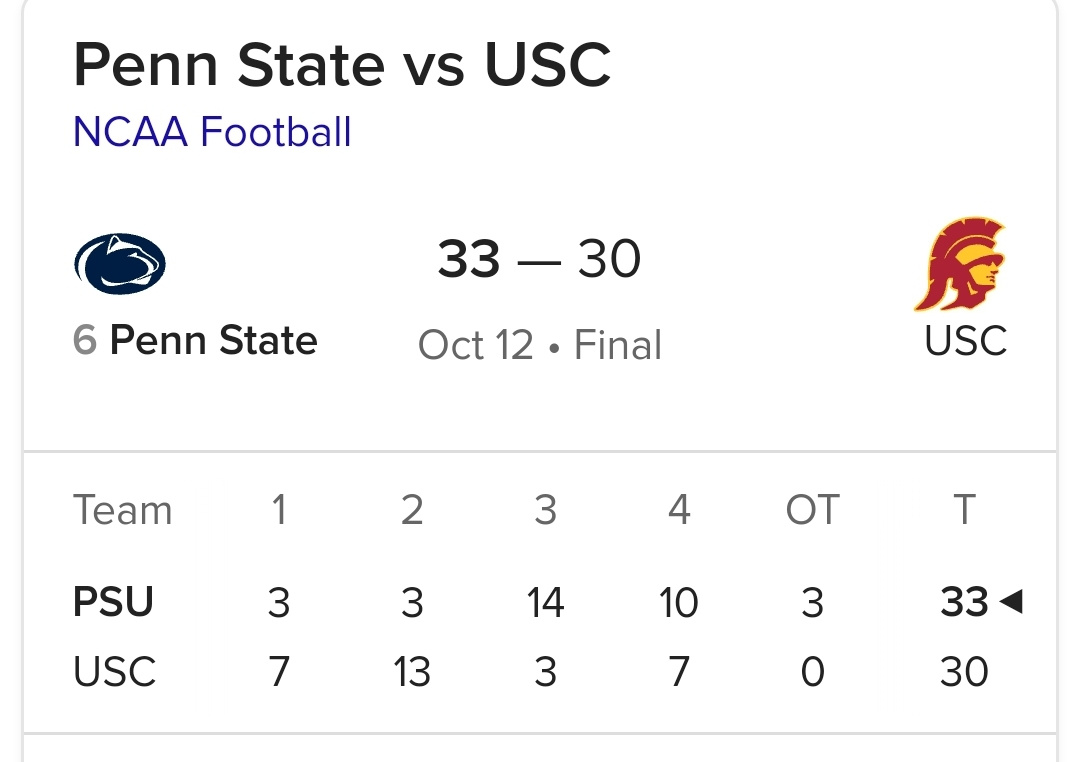1080x762 pixels.
Task: Click the Oct 12 • Final status text
Action: (539, 346)
